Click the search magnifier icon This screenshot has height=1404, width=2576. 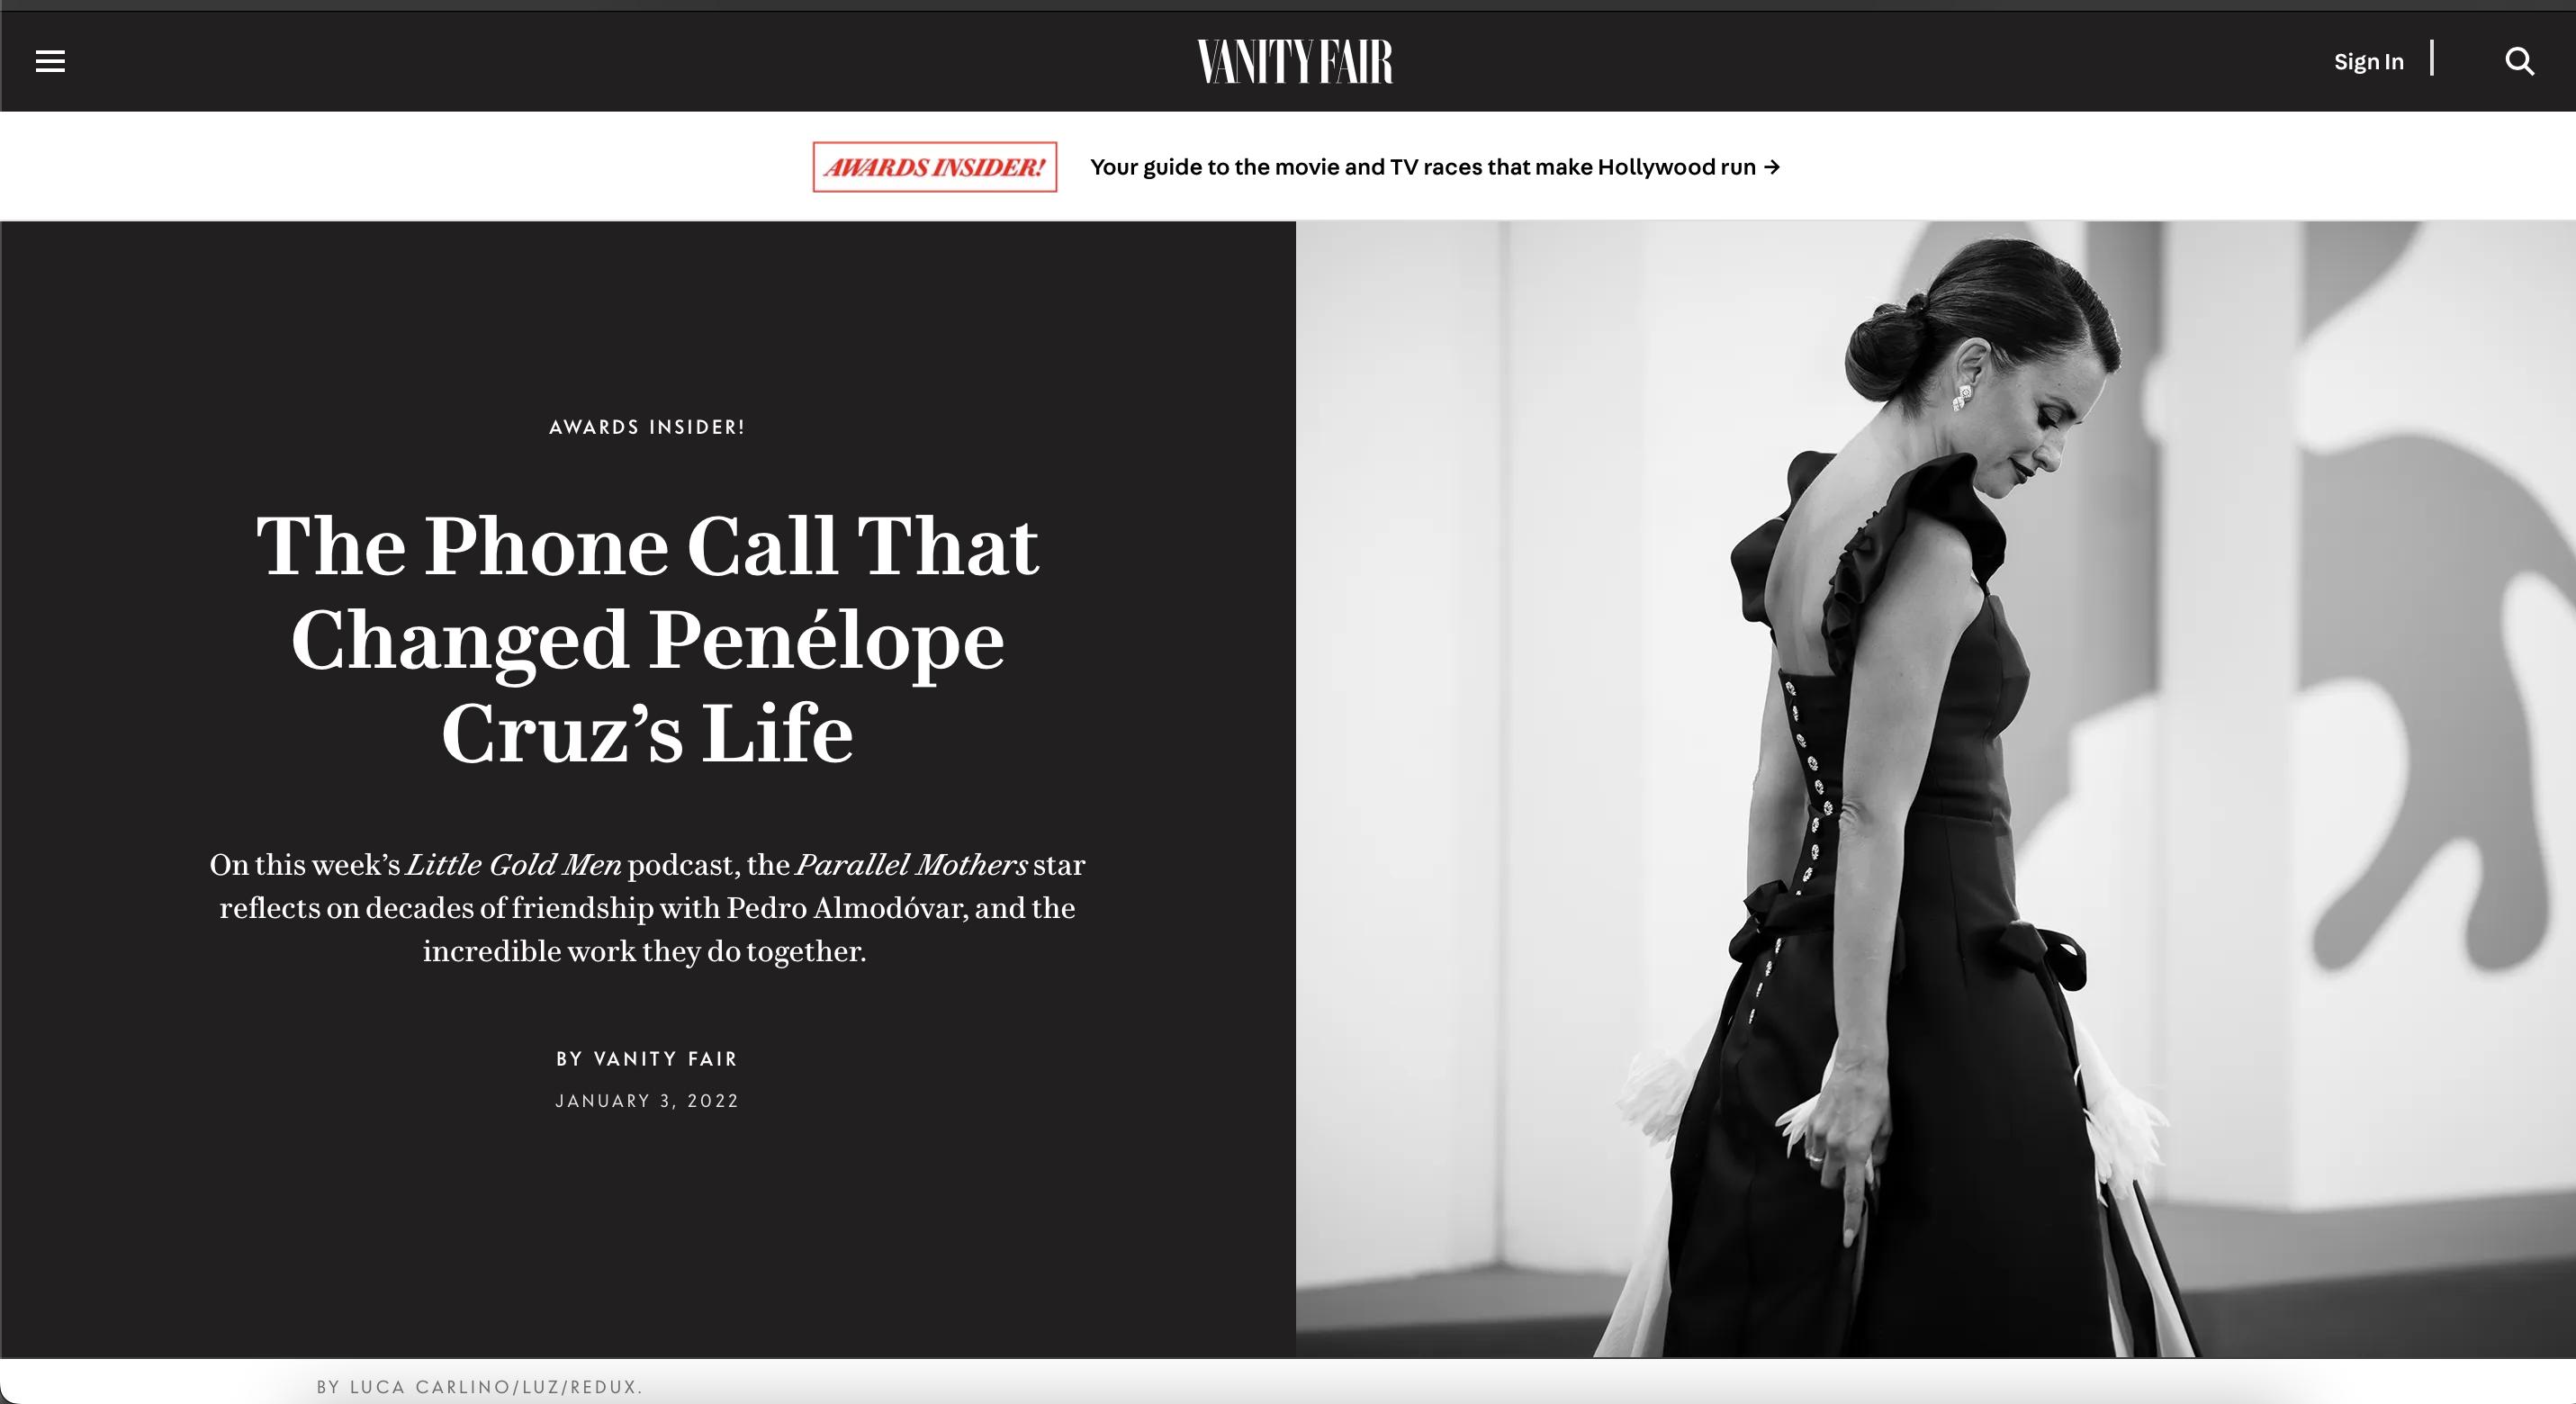tap(2519, 62)
